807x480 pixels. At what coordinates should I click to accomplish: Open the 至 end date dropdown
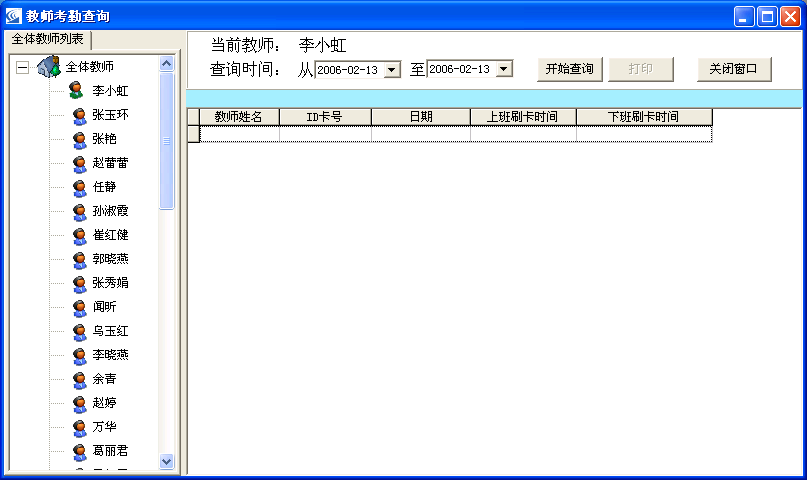point(504,69)
